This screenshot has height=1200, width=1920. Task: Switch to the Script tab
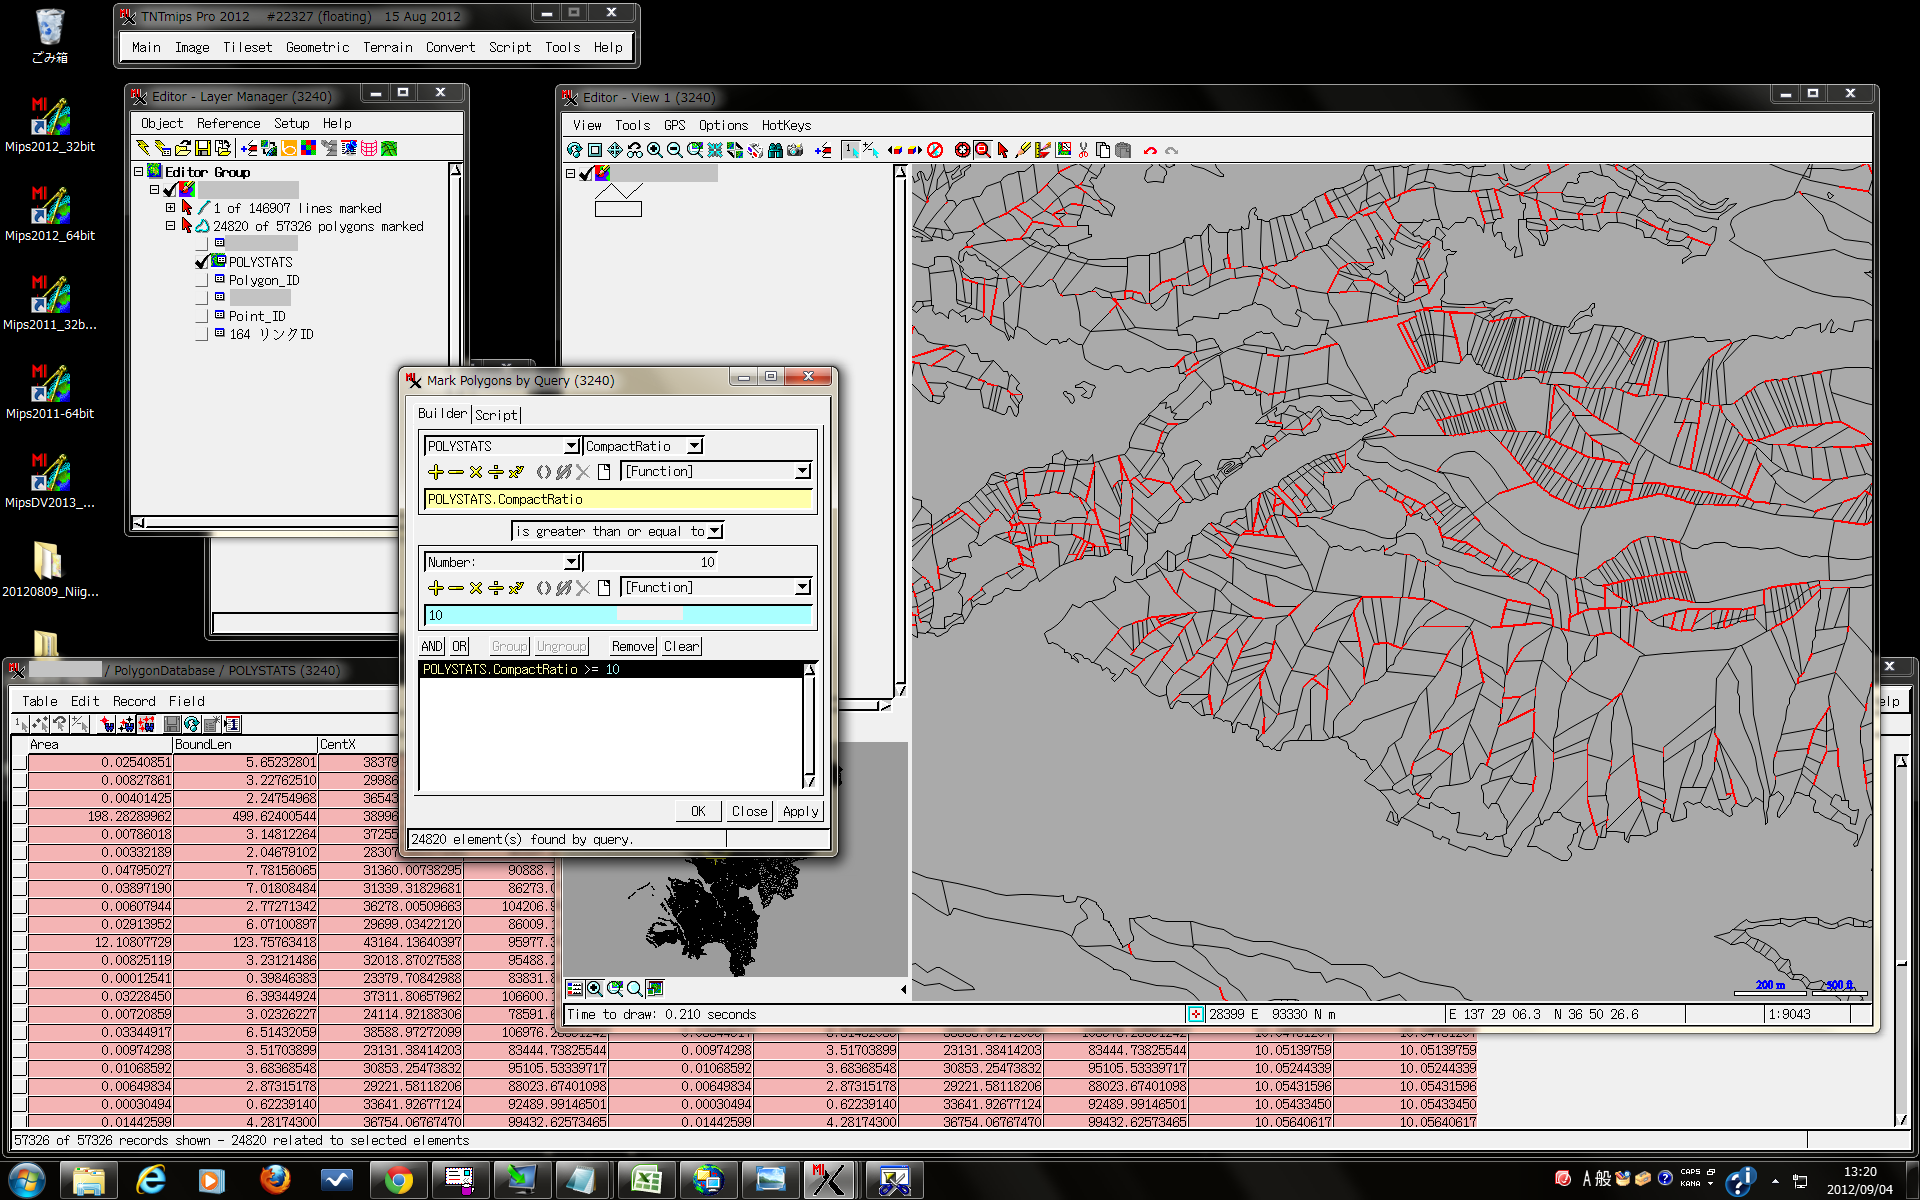(496, 414)
